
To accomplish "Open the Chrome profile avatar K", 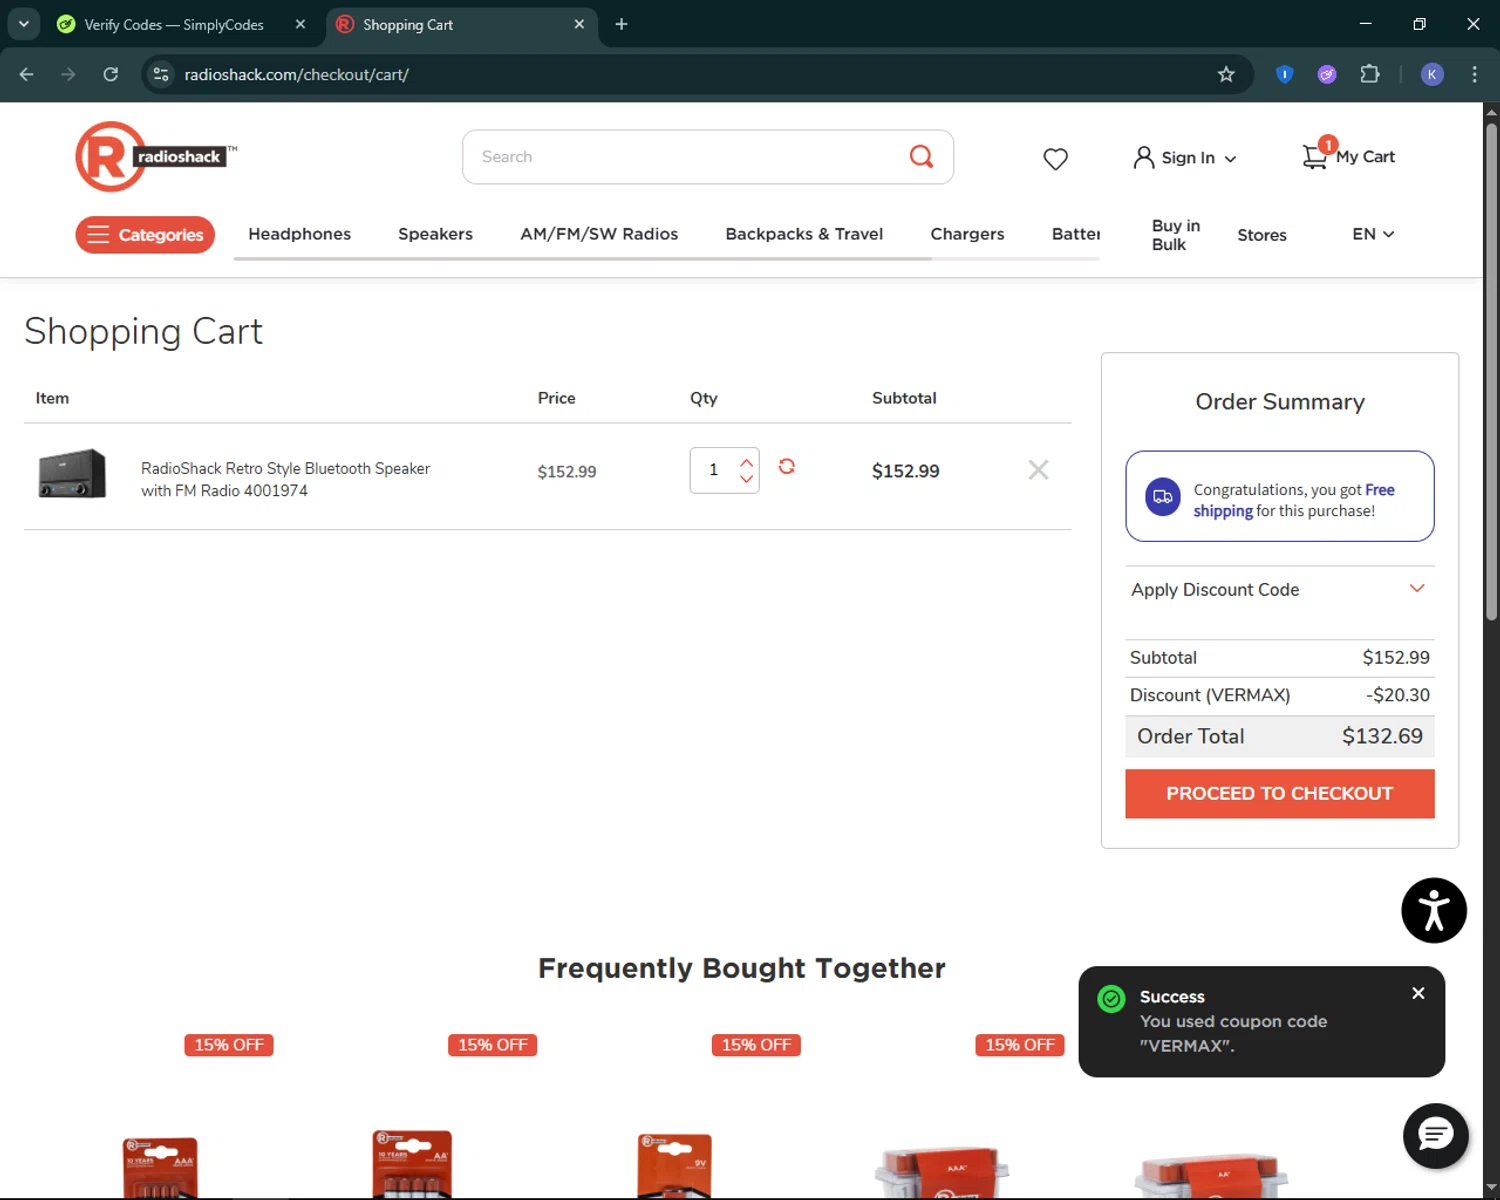I will (x=1432, y=74).
